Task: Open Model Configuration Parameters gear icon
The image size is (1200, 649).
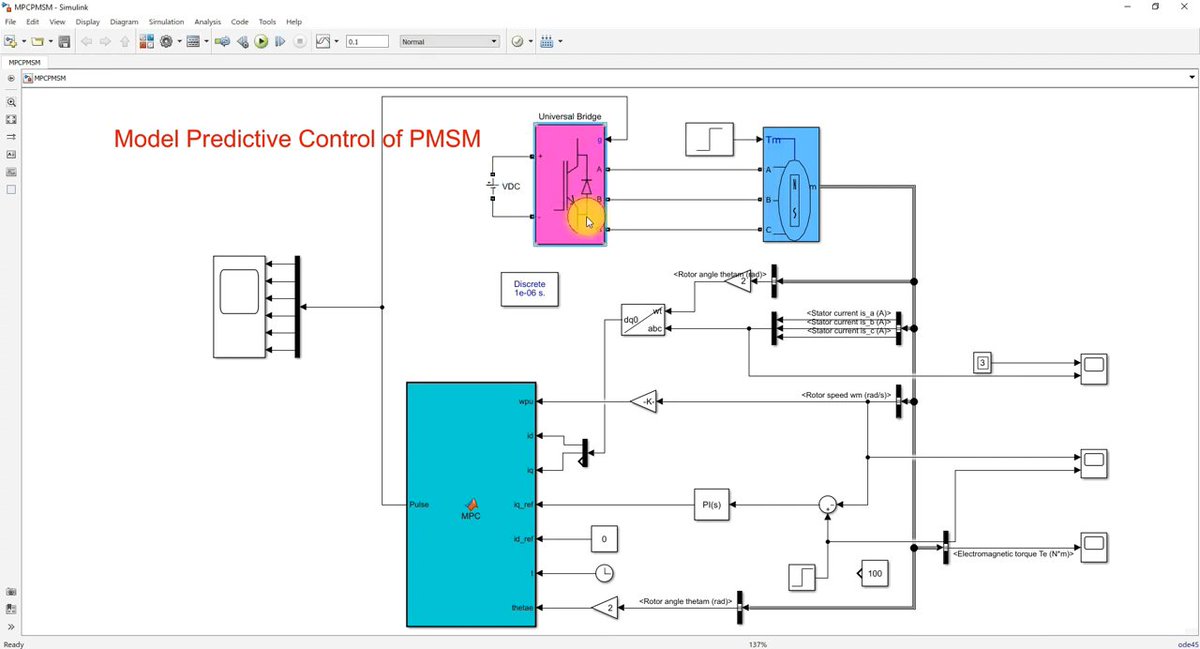Action: [164, 41]
